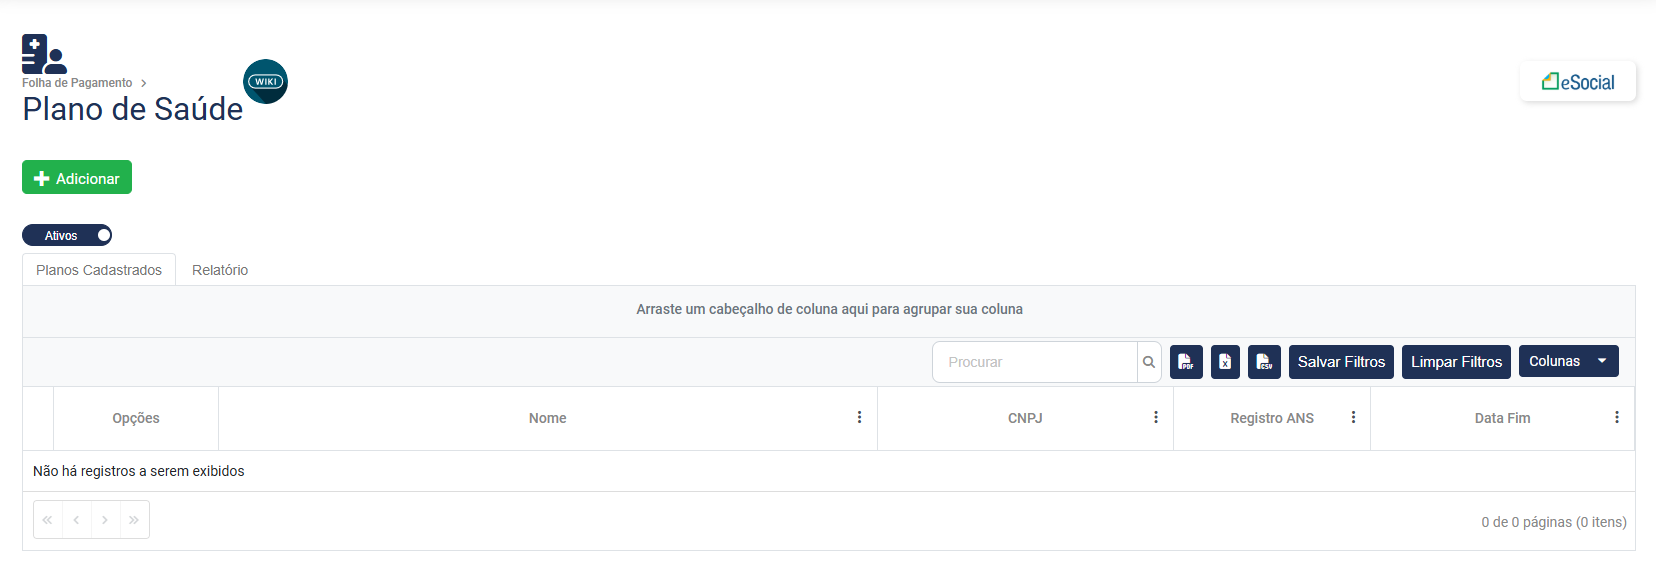Click the Adicionar button
This screenshot has width=1656, height=568.
click(x=77, y=178)
